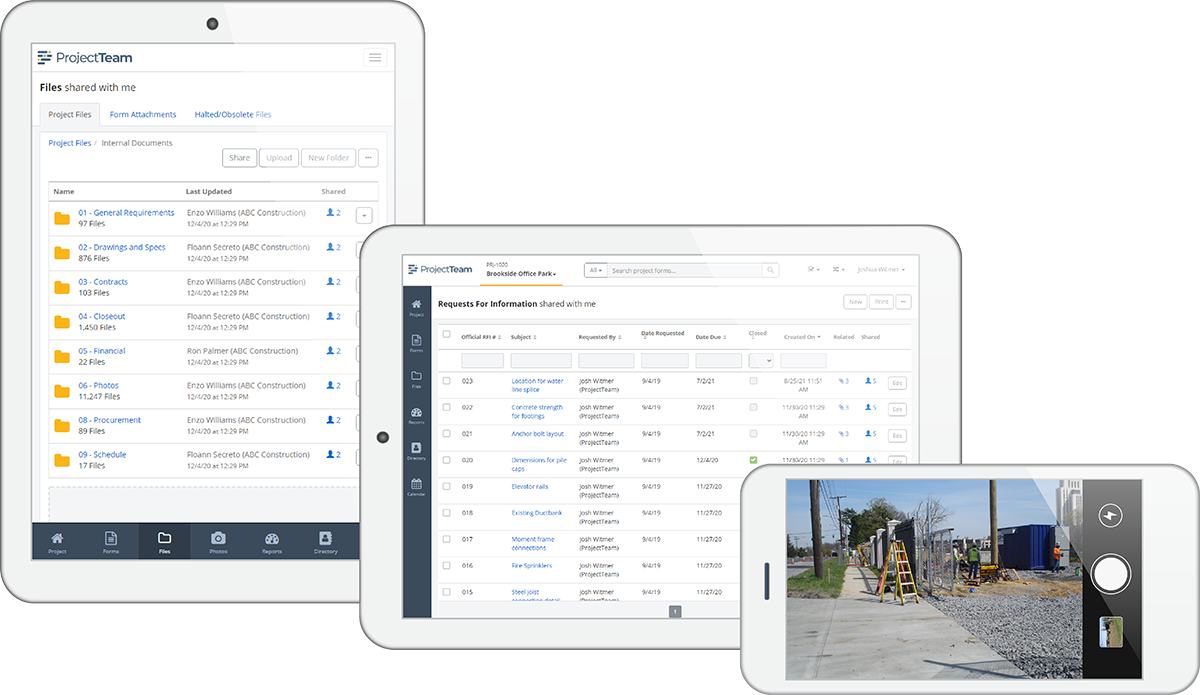Open the All search filter dropdown
This screenshot has height=695, width=1200.
coord(595,270)
